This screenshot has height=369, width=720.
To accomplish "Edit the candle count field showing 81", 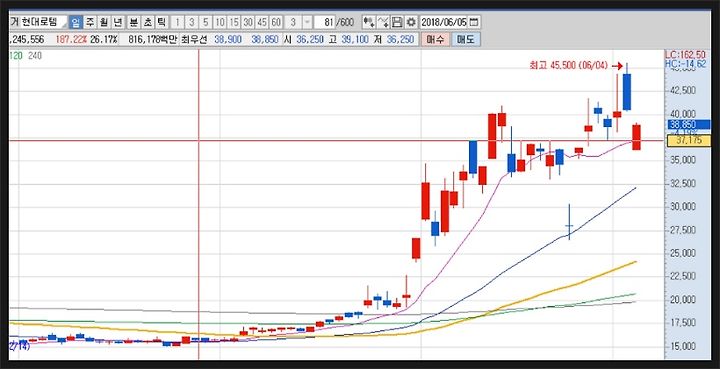I will click(326, 22).
